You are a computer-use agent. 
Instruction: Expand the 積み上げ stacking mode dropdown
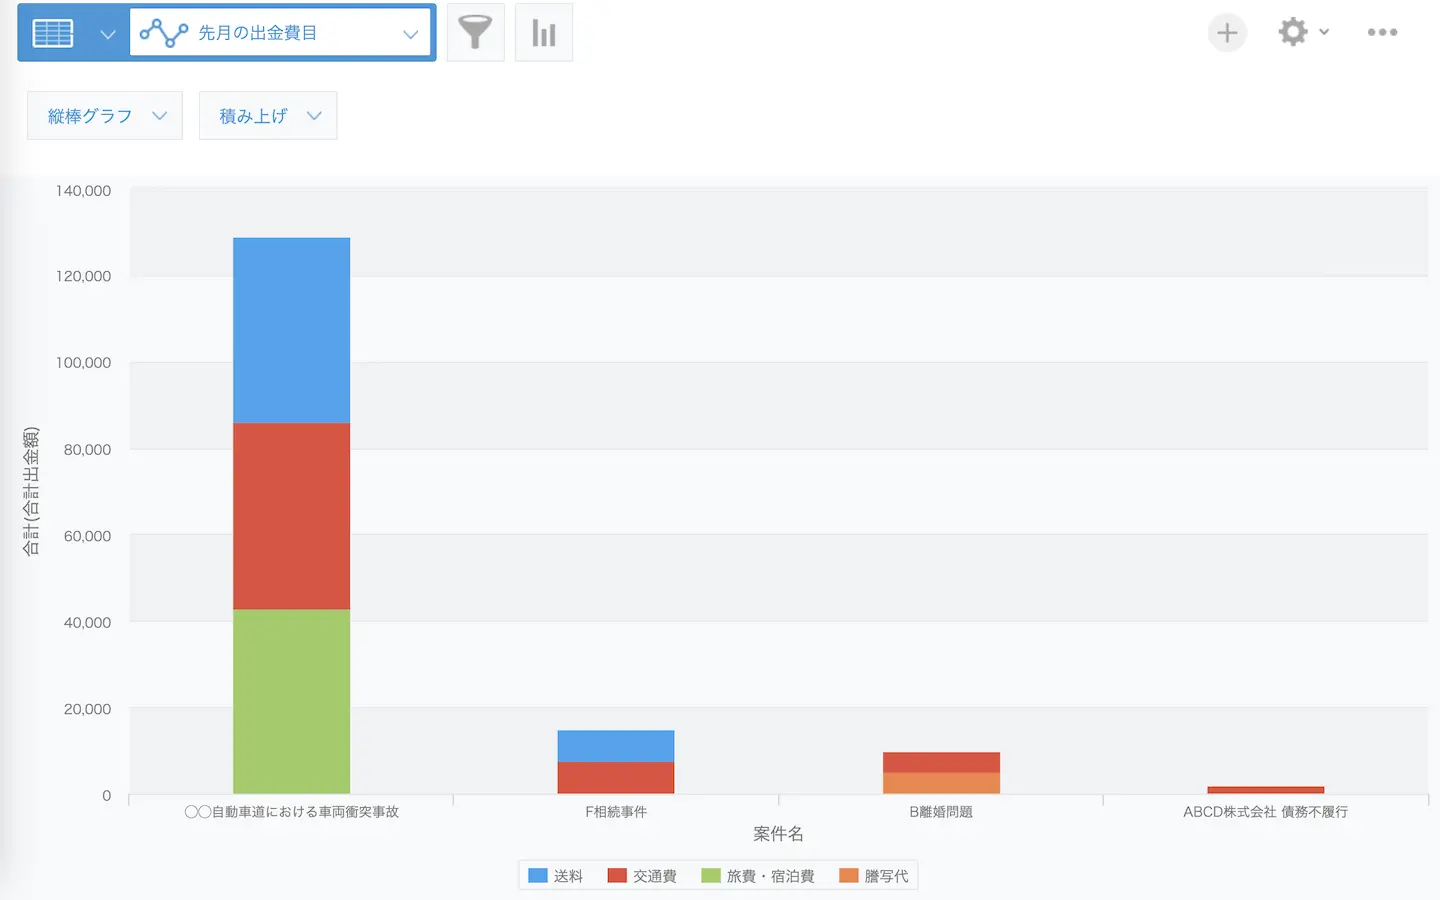(268, 116)
